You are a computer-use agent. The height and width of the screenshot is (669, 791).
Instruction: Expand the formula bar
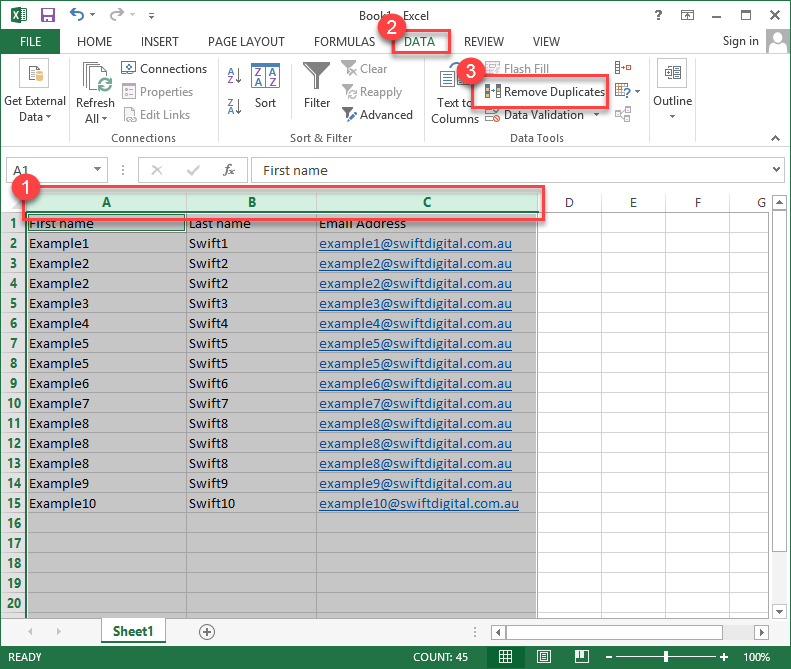click(776, 170)
